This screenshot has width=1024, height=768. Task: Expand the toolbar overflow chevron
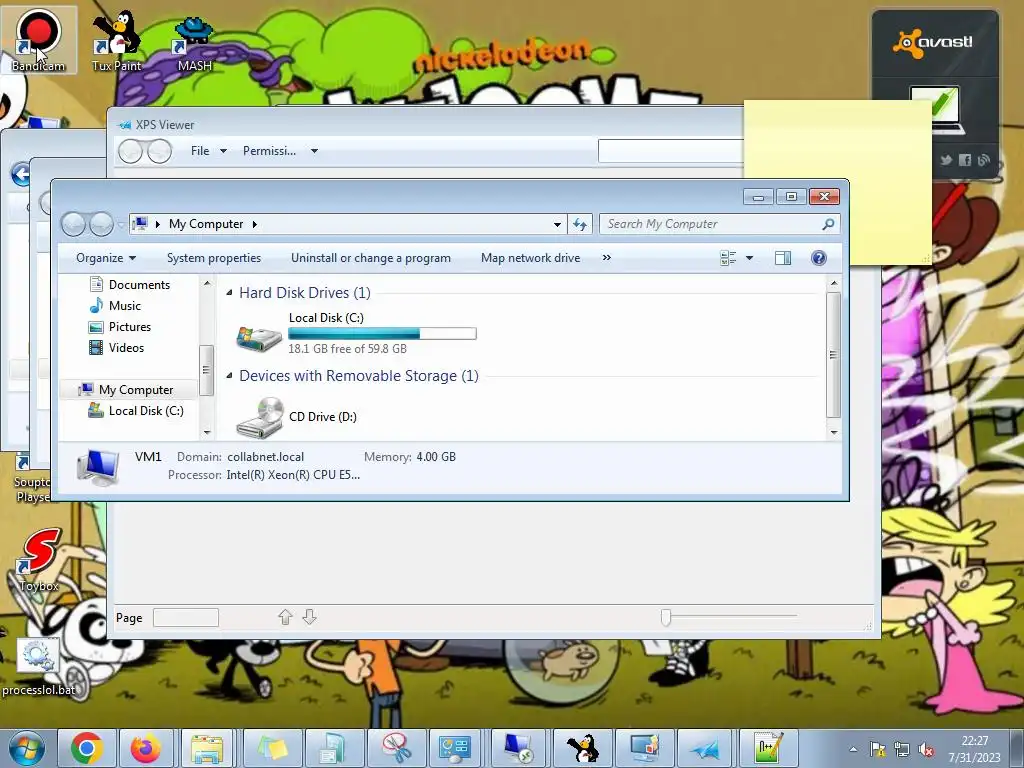(x=607, y=258)
